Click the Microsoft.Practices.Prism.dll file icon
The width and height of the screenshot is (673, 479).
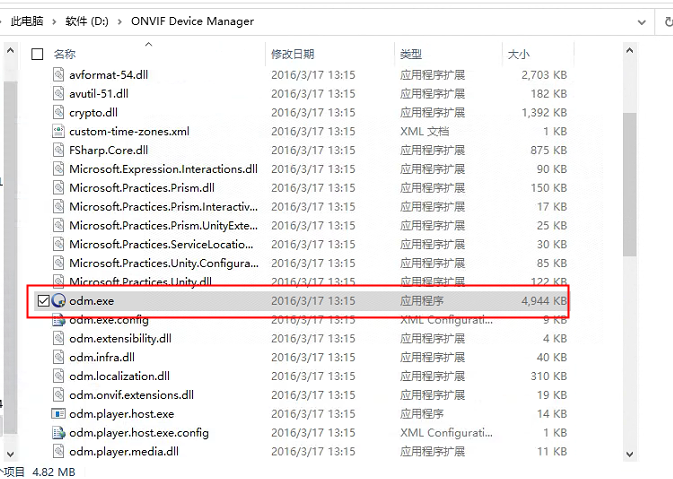pos(58,188)
